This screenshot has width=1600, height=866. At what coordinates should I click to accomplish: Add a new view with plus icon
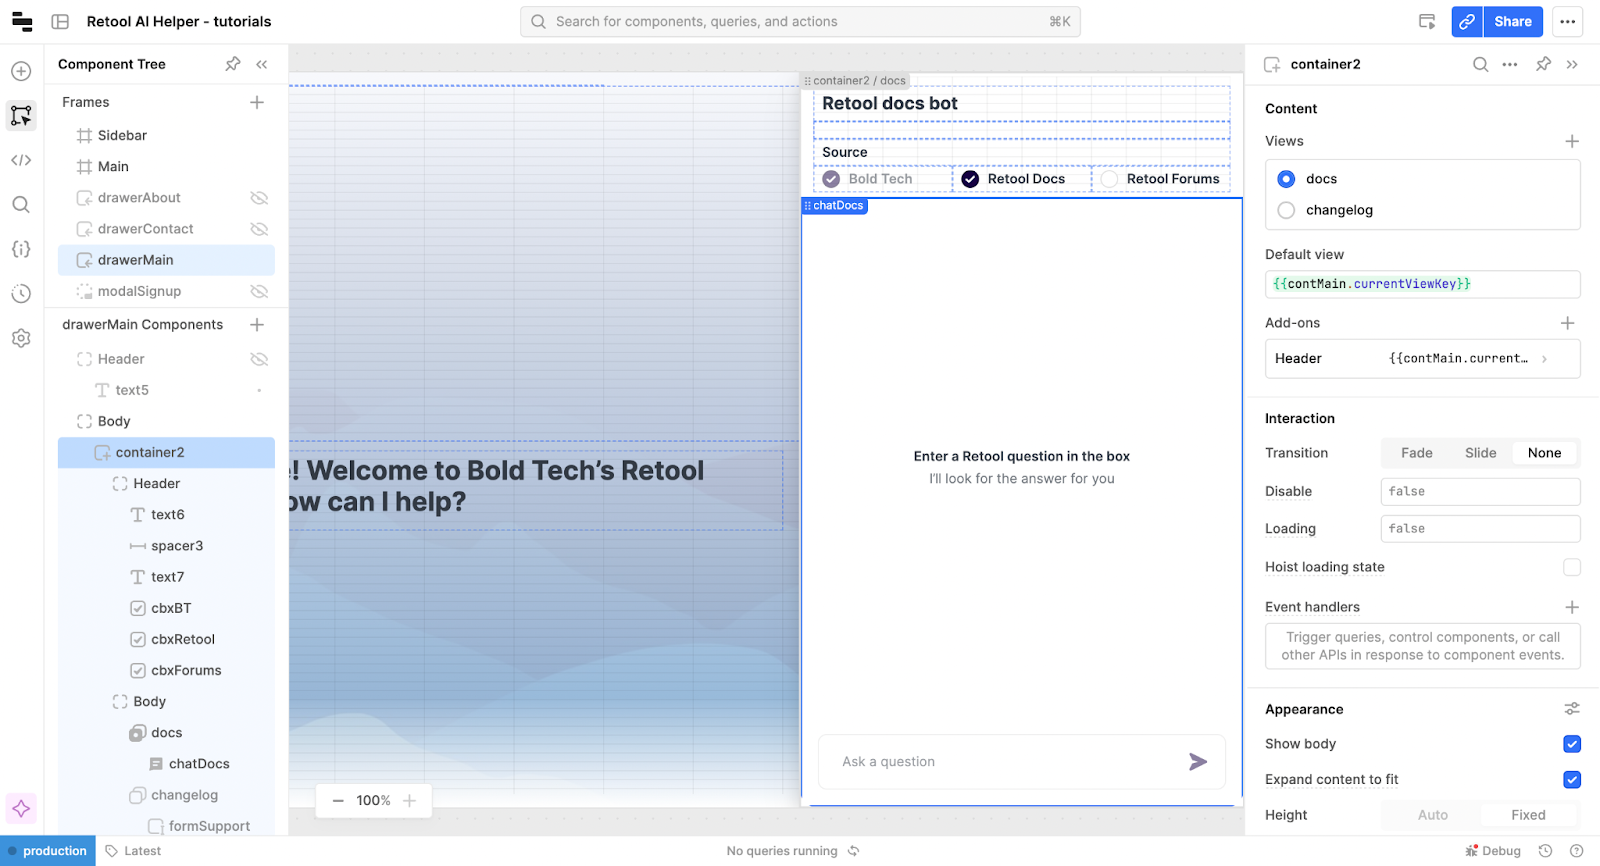click(x=1572, y=141)
